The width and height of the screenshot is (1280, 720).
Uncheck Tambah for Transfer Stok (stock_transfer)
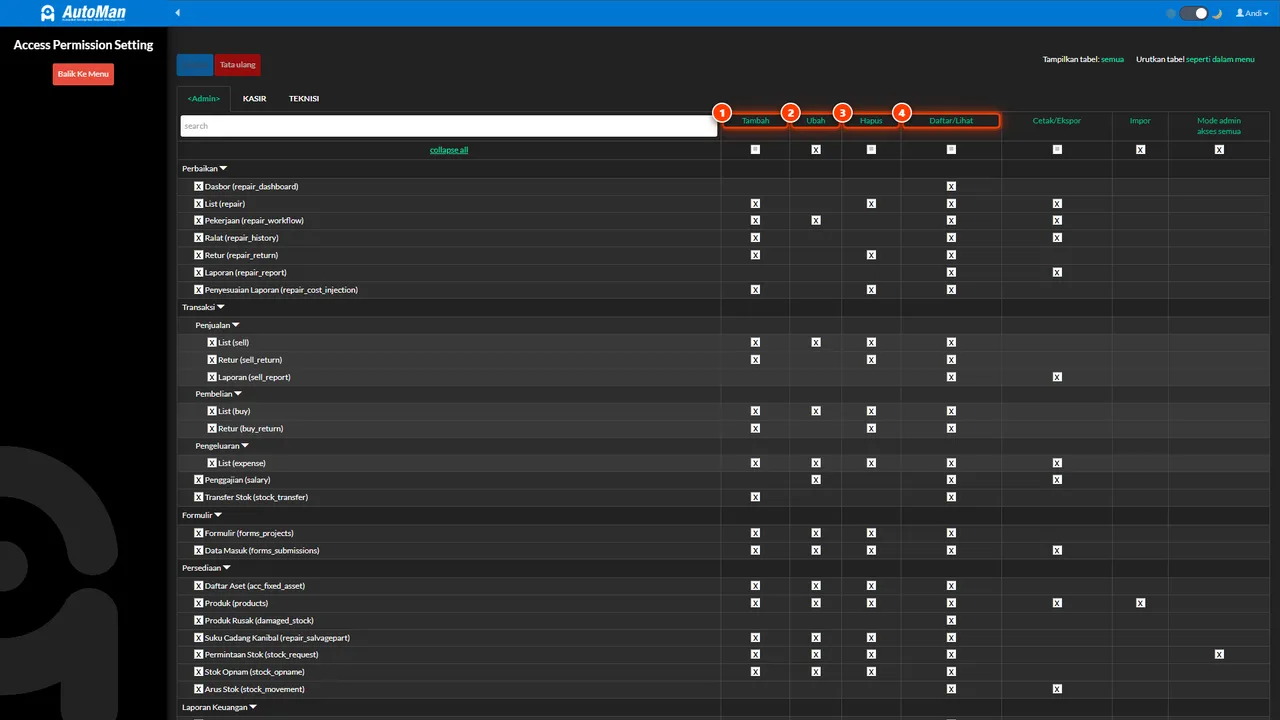pyautogui.click(x=755, y=497)
